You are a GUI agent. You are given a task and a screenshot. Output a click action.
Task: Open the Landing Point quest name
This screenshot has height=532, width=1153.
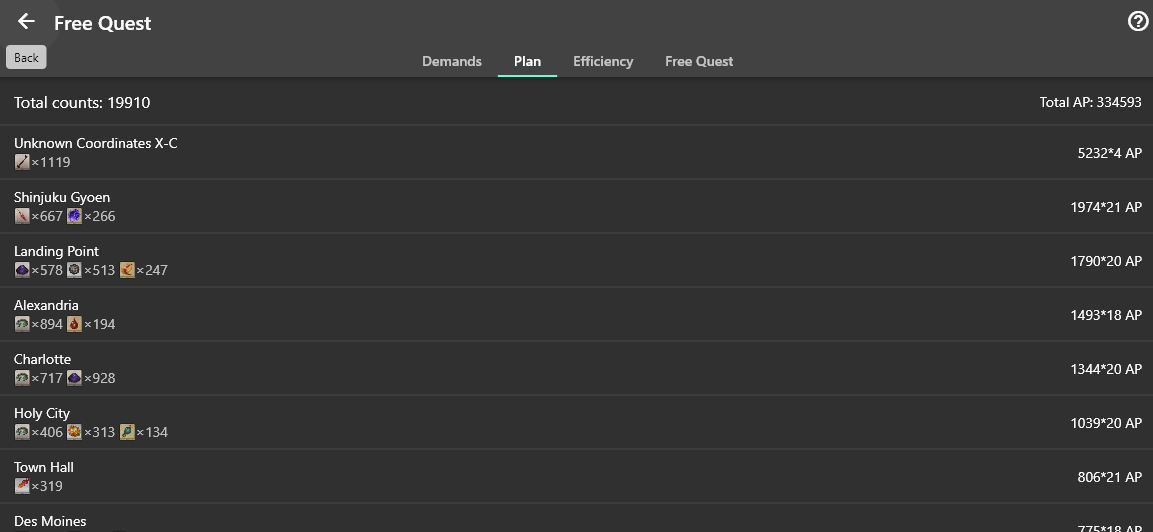click(x=56, y=251)
